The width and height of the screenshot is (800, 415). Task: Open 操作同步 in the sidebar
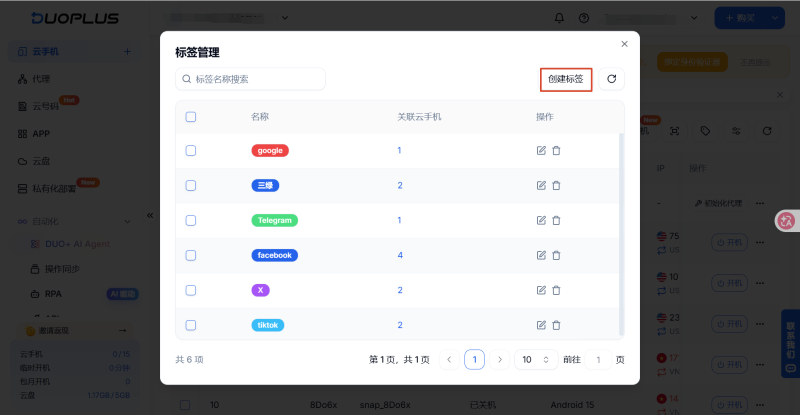[62, 269]
